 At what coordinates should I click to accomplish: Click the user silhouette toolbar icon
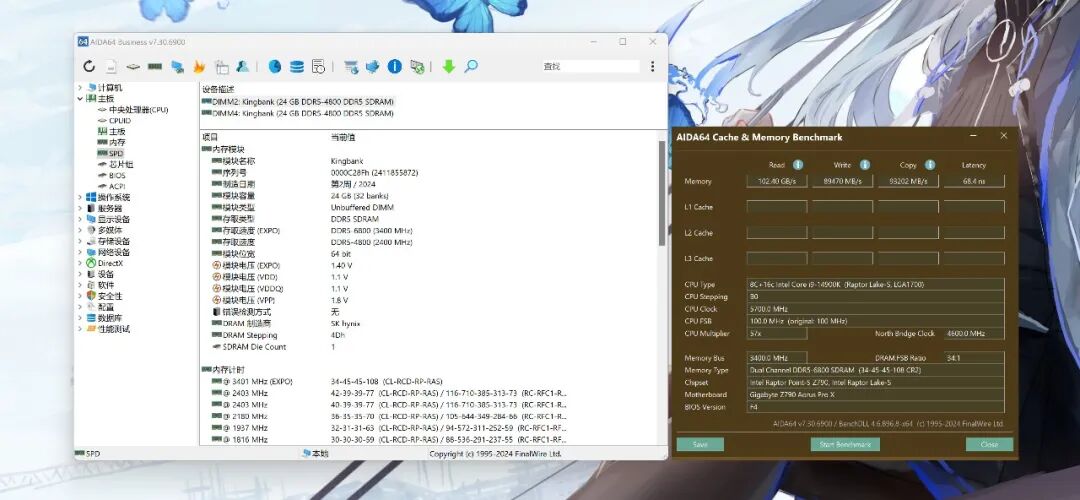tap(242, 67)
